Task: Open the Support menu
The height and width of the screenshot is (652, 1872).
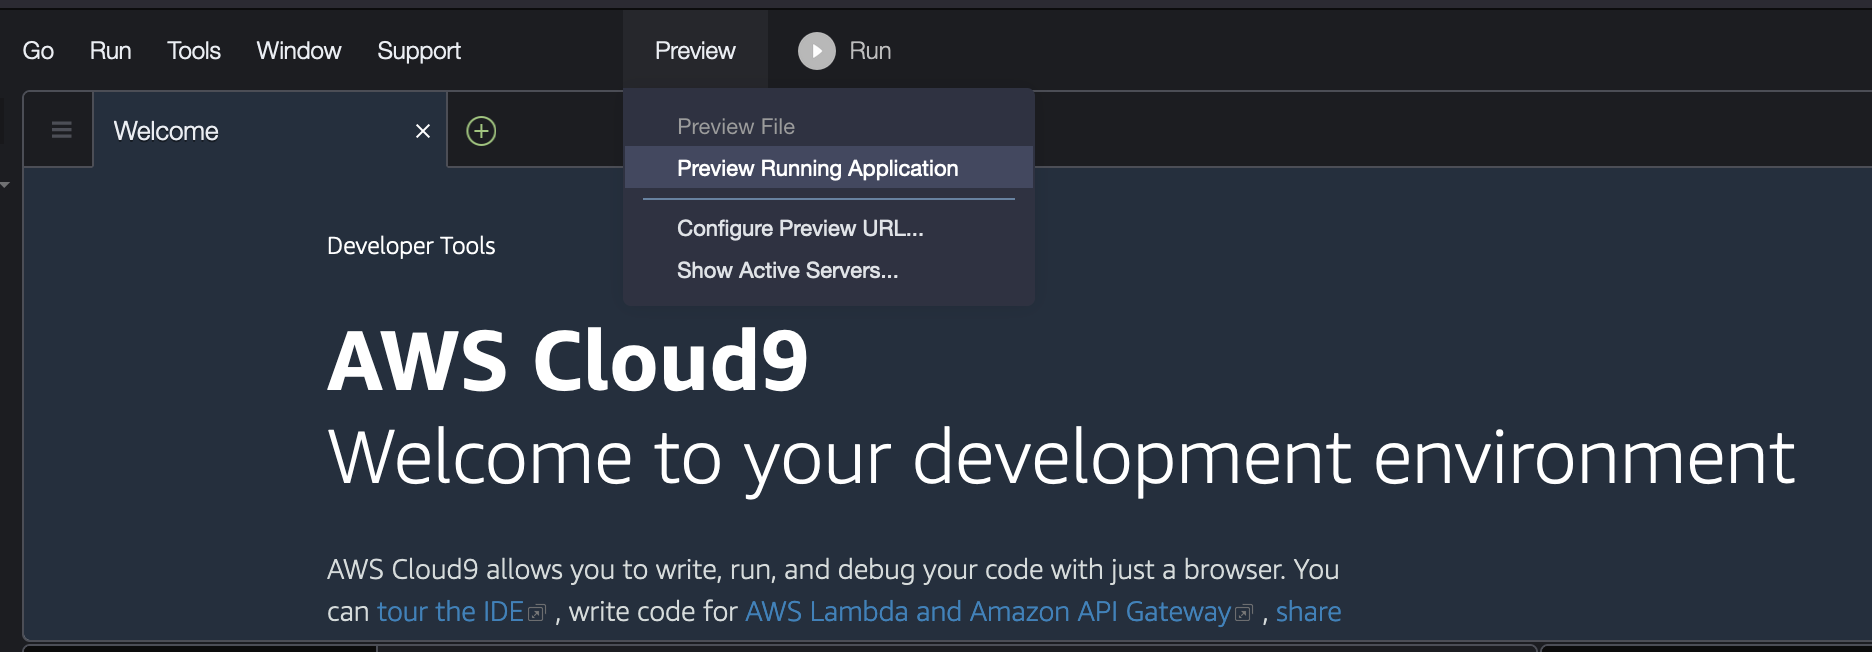Action: pyautogui.click(x=419, y=51)
